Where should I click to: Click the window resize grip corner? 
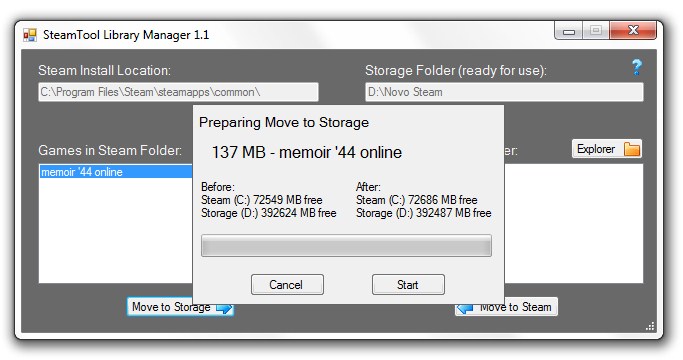coord(650,326)
